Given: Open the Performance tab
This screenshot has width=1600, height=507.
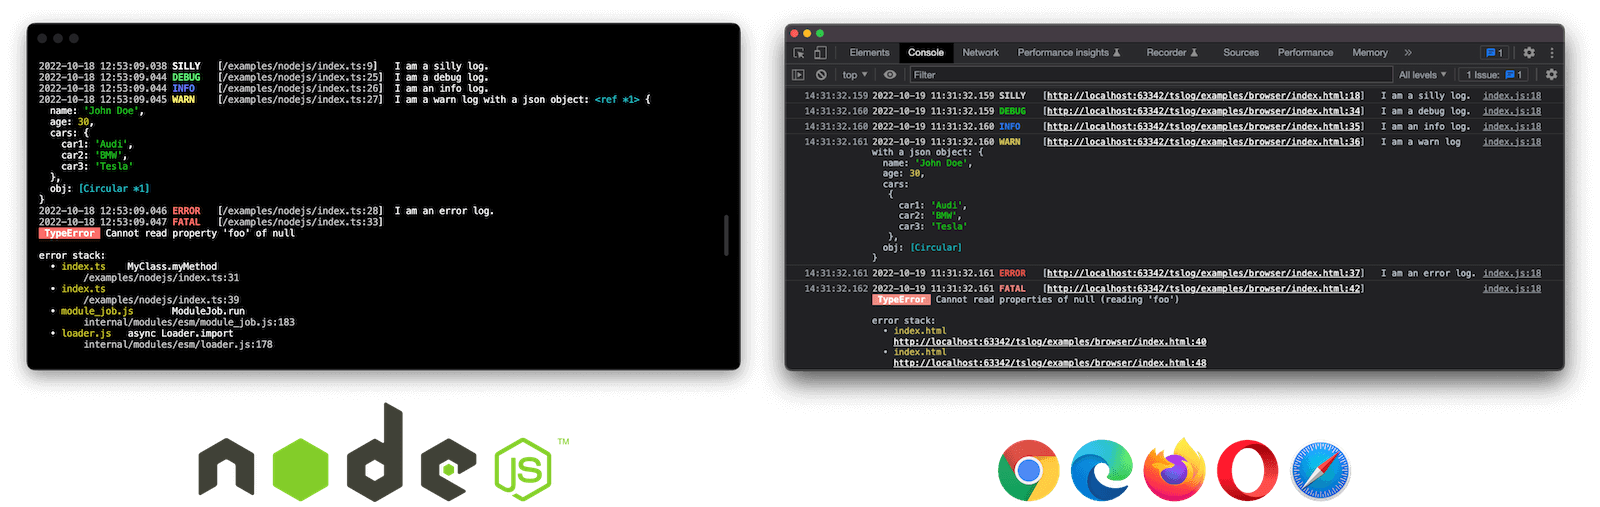Looking at the screenshot, I should pos(1305,53).
